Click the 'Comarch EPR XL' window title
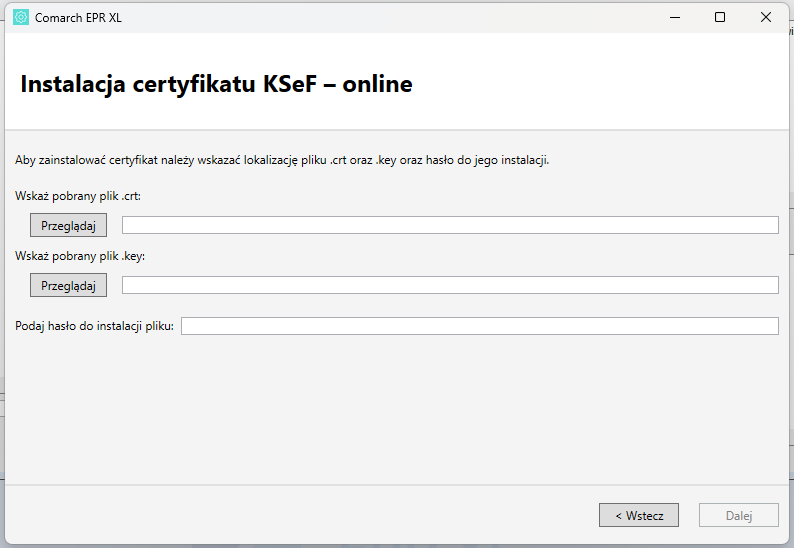This screenshot has height=548, width=794. (x=78, y=18)
